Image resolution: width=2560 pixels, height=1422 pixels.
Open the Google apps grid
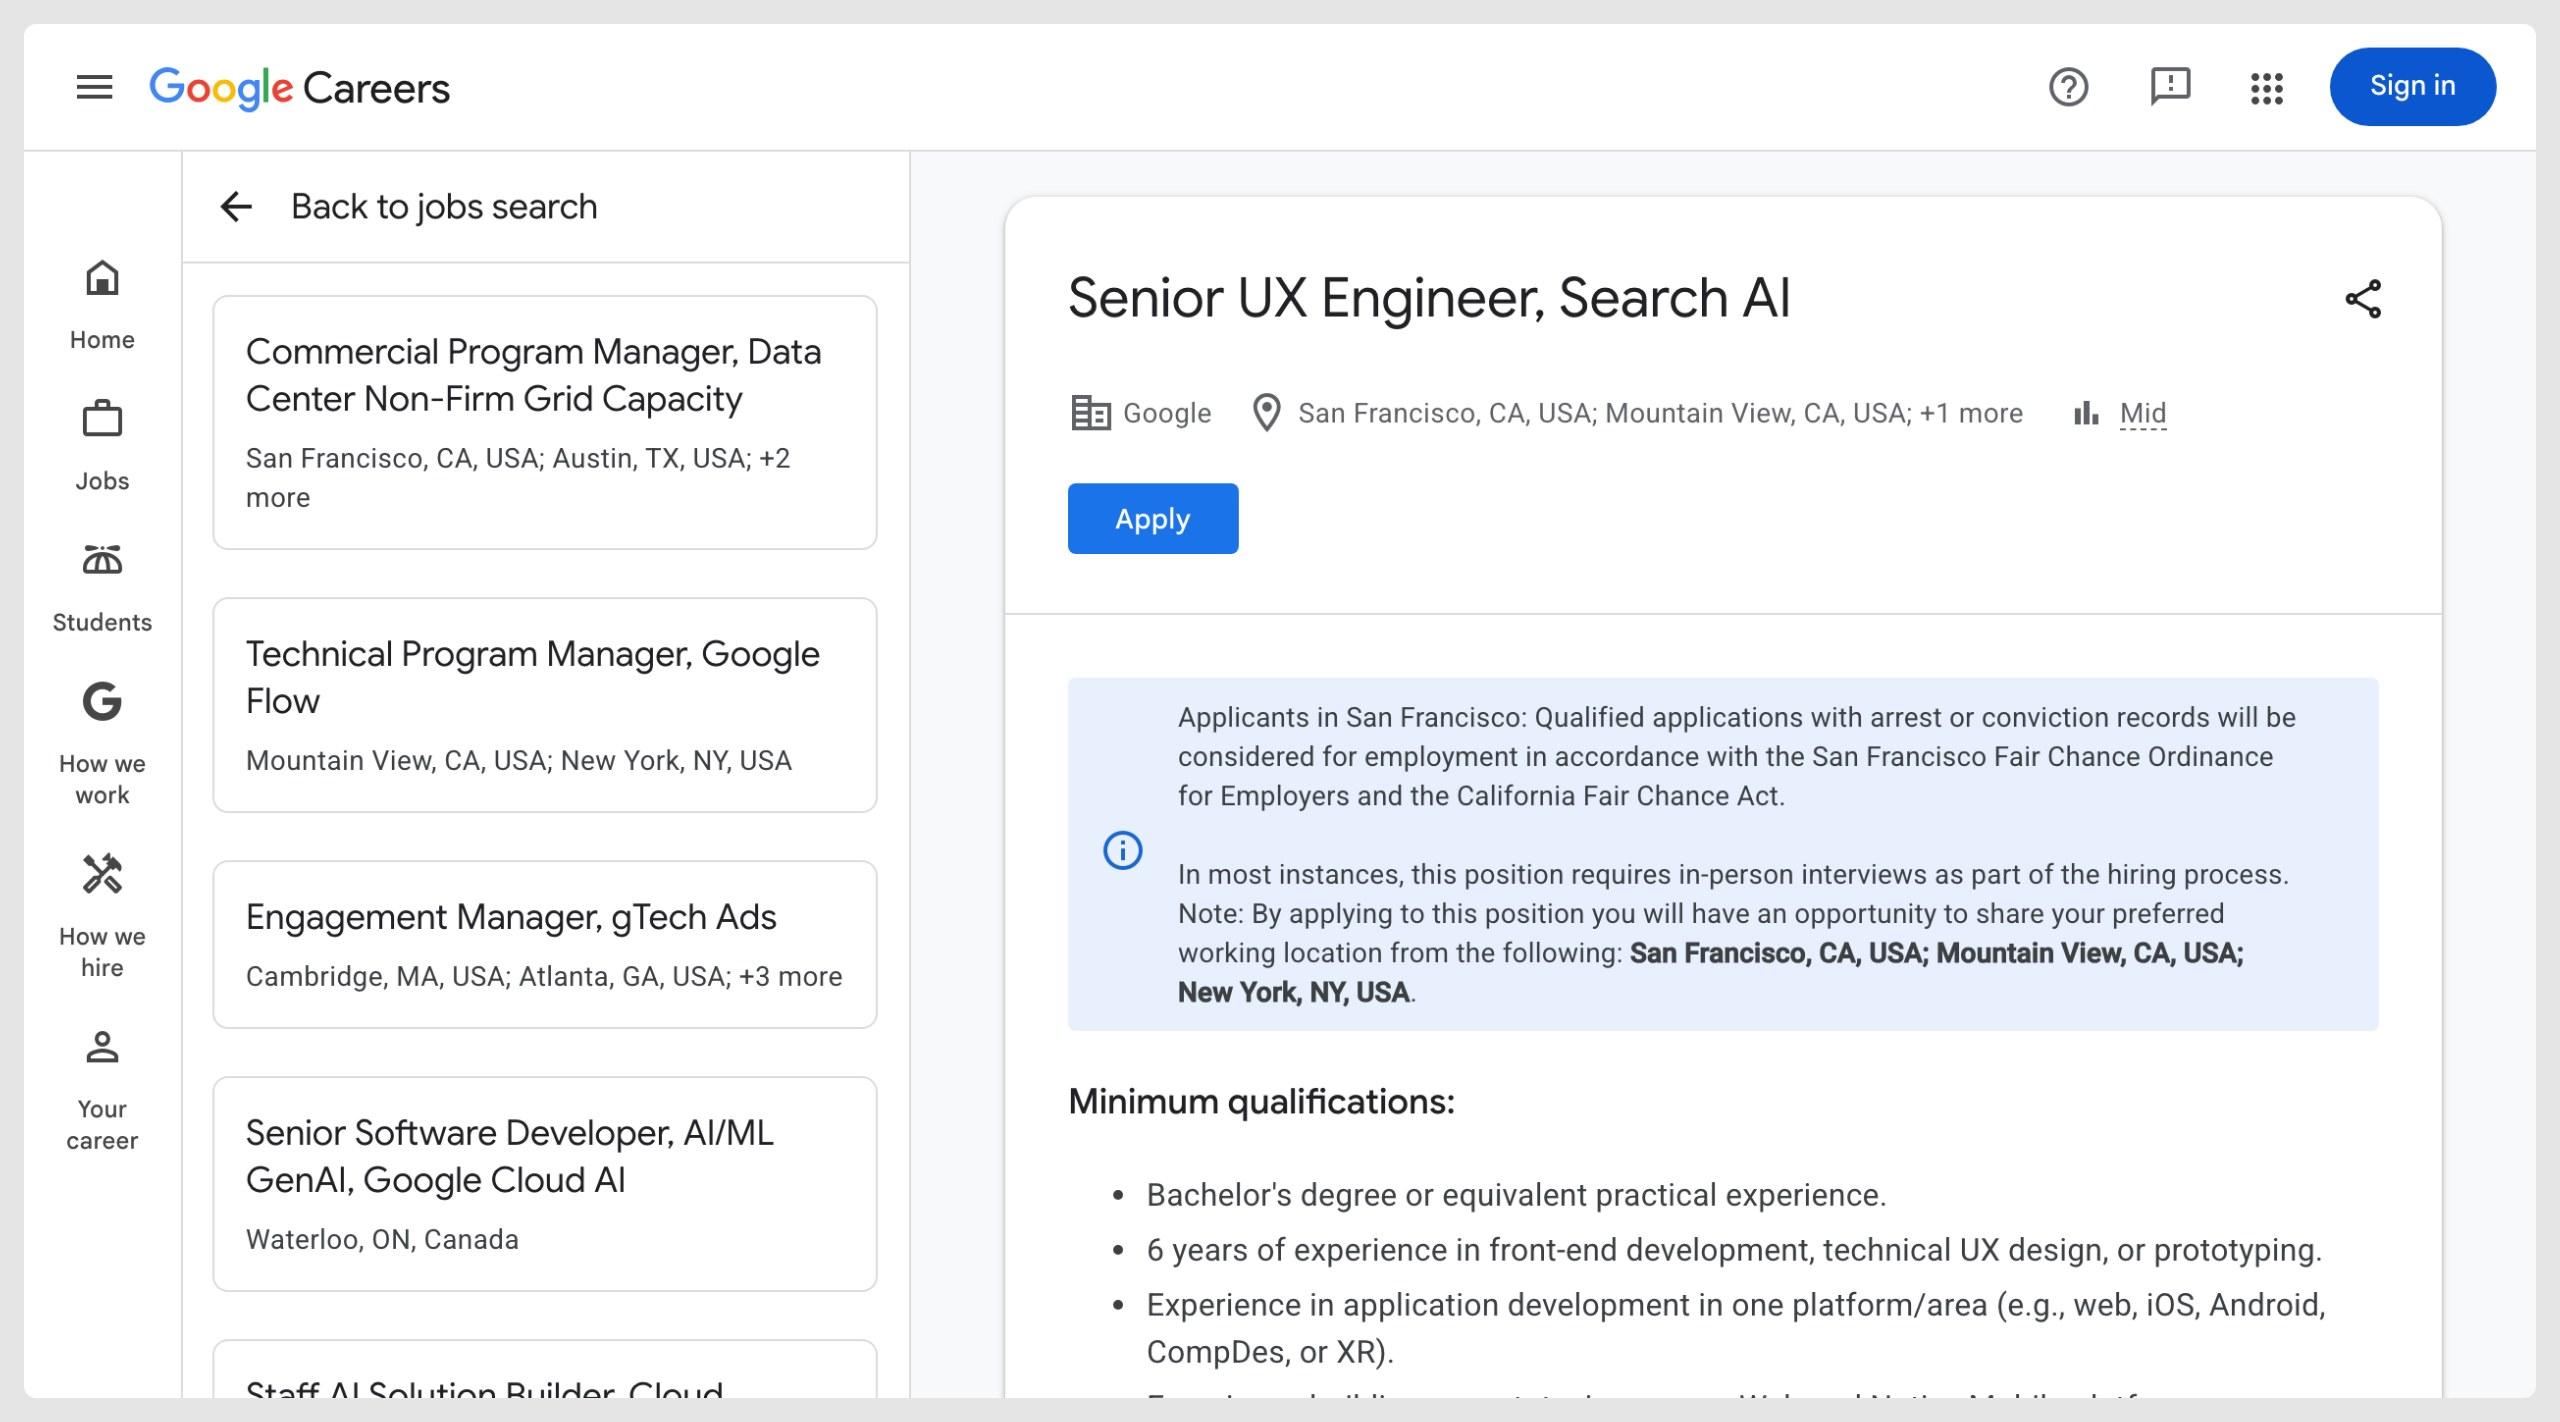2267,88
